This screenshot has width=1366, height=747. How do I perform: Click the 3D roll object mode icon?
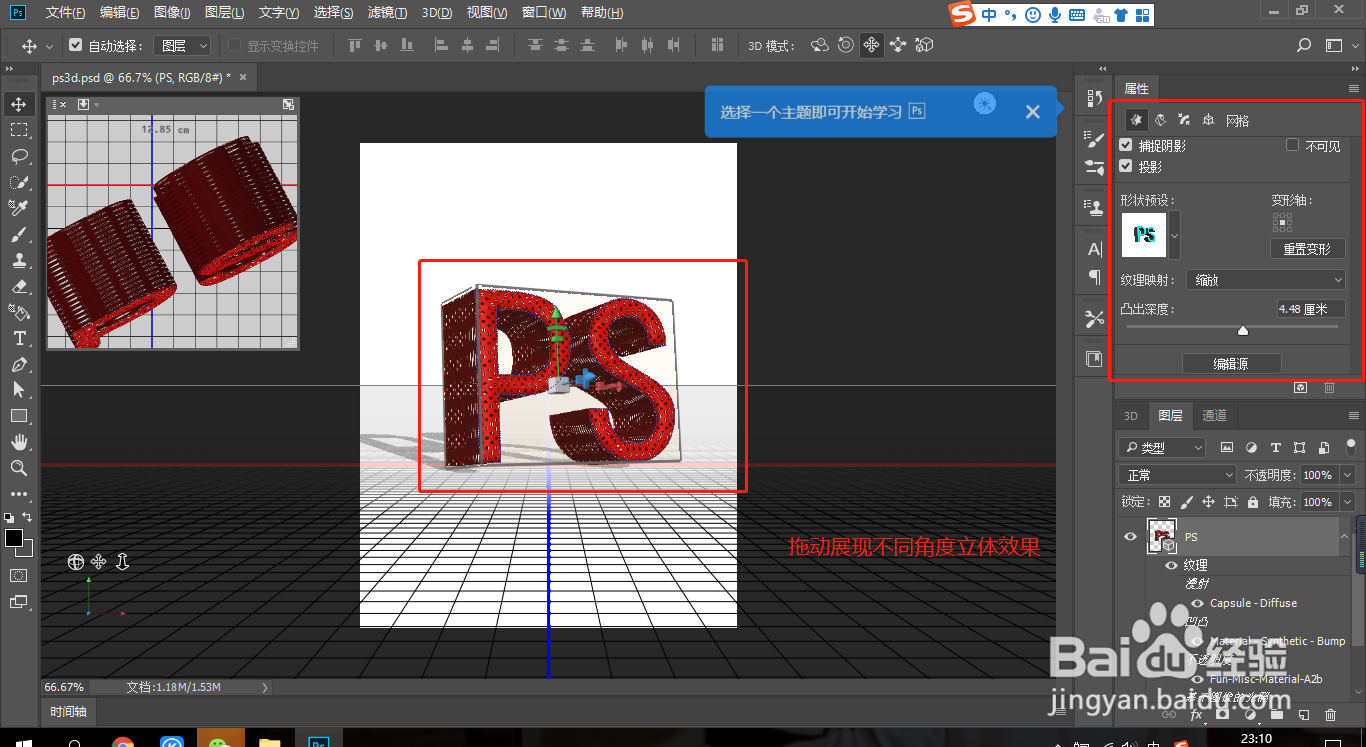846,45
